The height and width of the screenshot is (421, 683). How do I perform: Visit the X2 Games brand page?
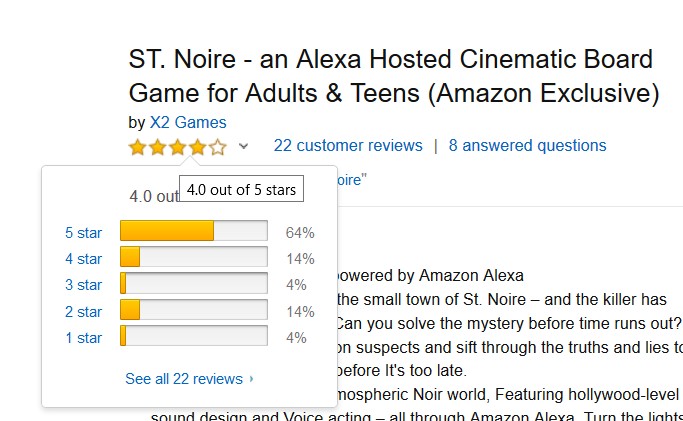[x=188, y=123]
